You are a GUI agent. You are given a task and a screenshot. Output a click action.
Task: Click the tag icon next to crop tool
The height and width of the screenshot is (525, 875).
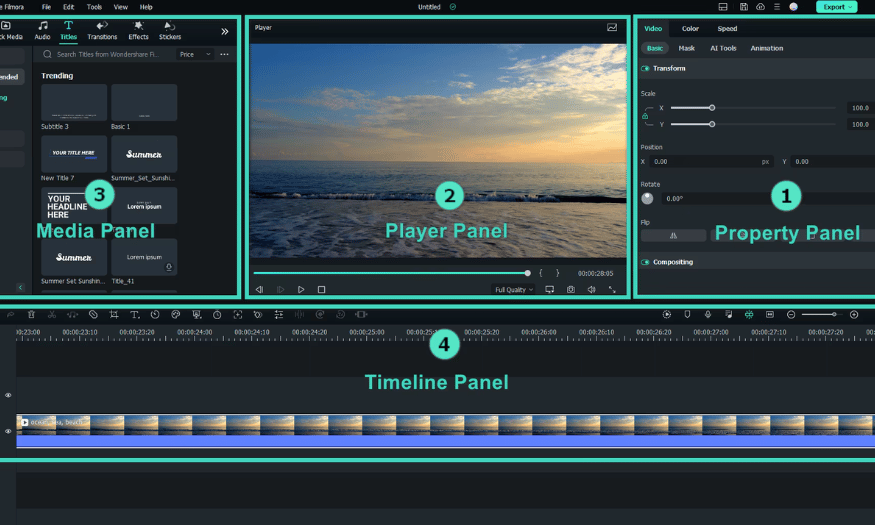click(x=93, y=315)
